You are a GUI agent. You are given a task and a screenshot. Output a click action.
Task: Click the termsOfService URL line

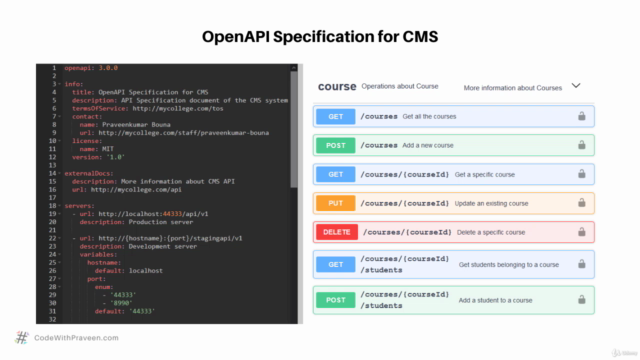(148, 109)
